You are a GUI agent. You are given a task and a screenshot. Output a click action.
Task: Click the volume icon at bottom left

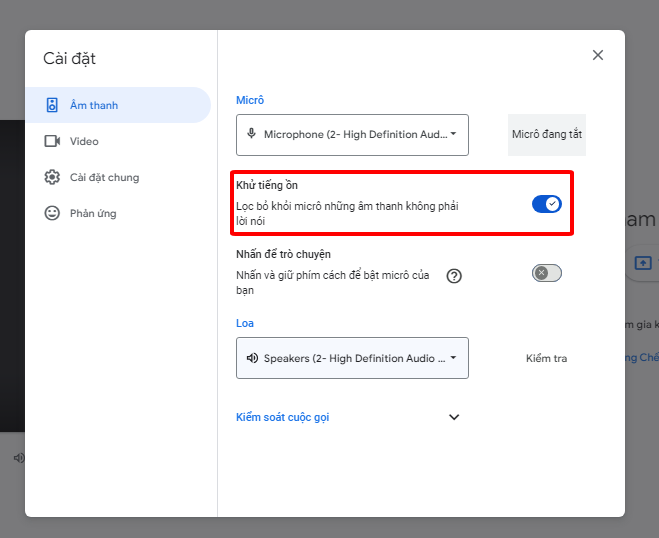click(x=18, y=458)
